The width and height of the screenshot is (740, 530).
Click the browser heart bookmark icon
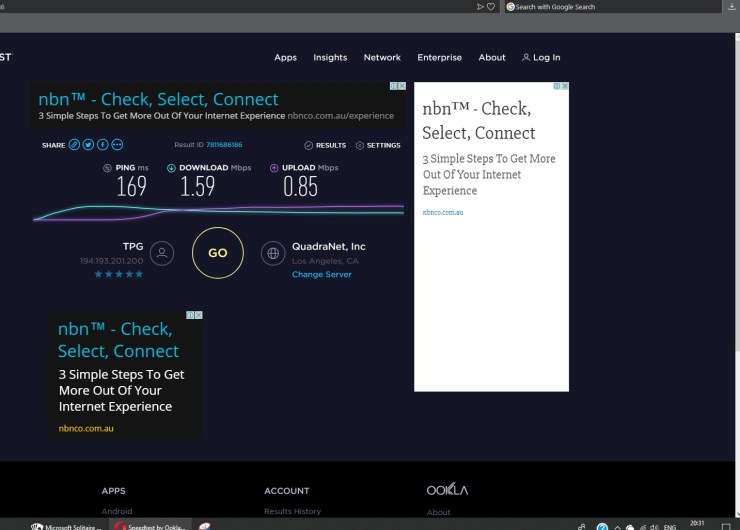click(x=491, y=7)
